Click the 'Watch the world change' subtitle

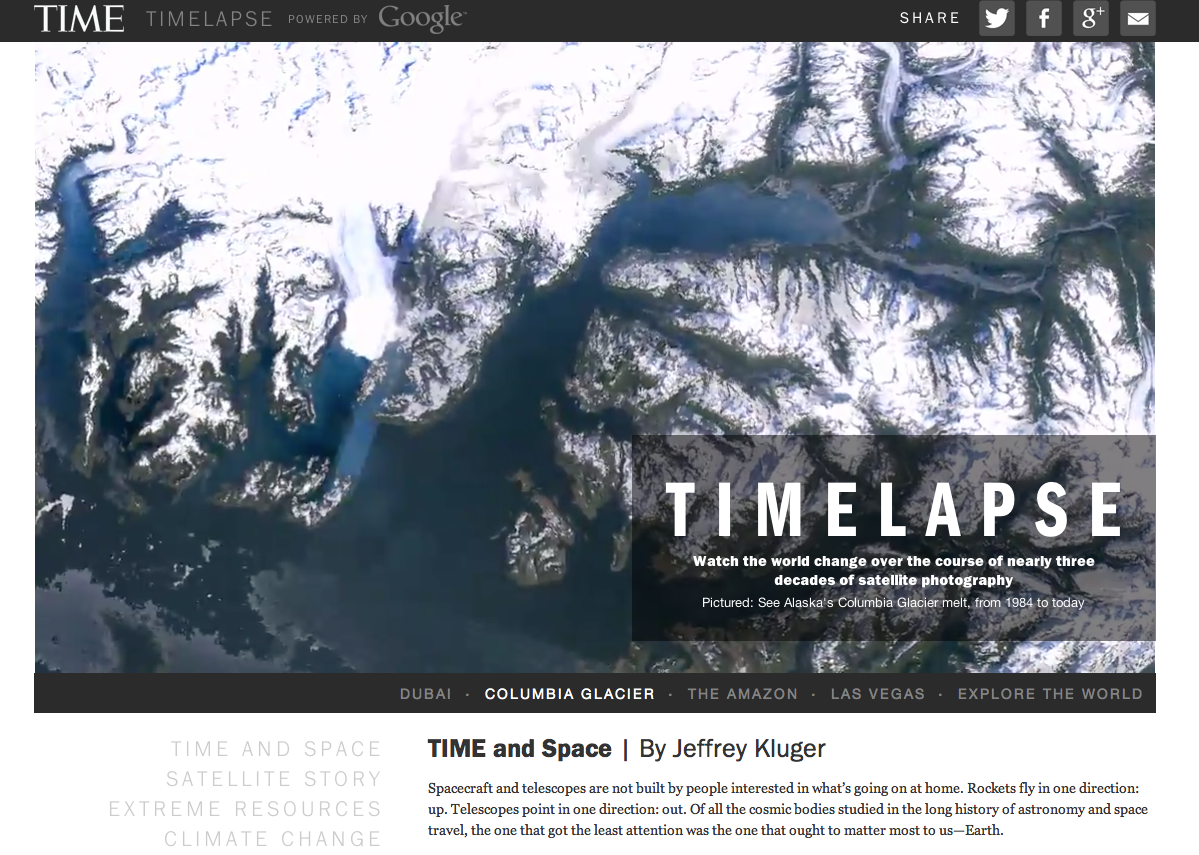(x=894, y=571)
